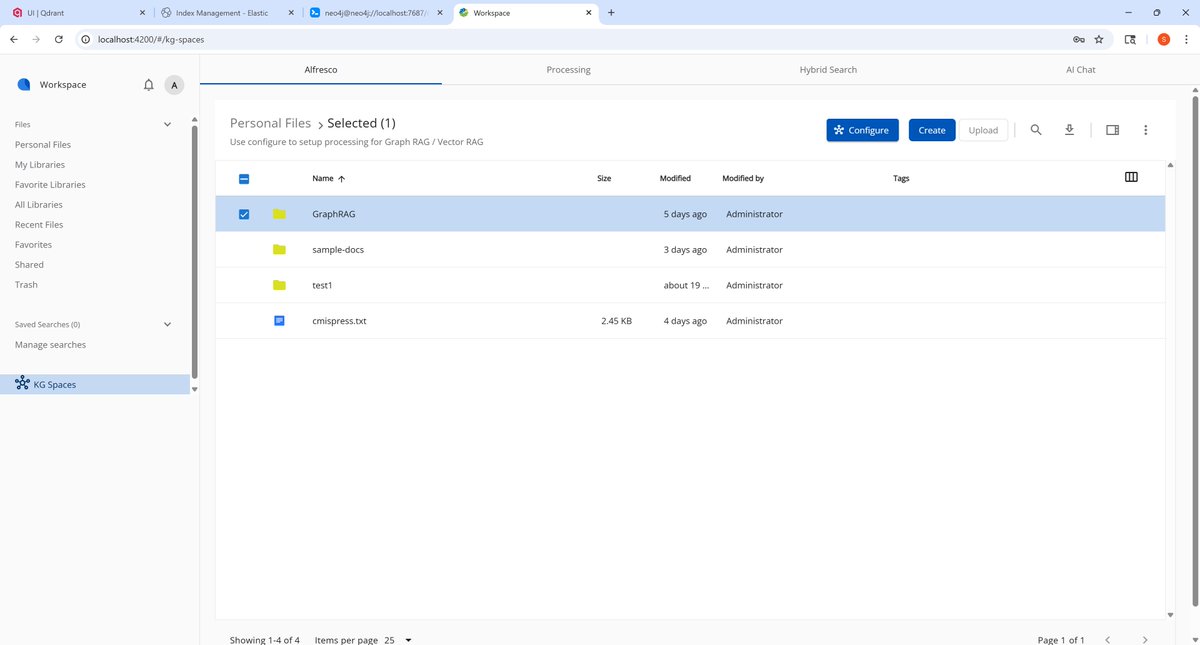Switch to the AI Chat tab
This screenshot has height=645, width=1200.
tap(1080, 69)
